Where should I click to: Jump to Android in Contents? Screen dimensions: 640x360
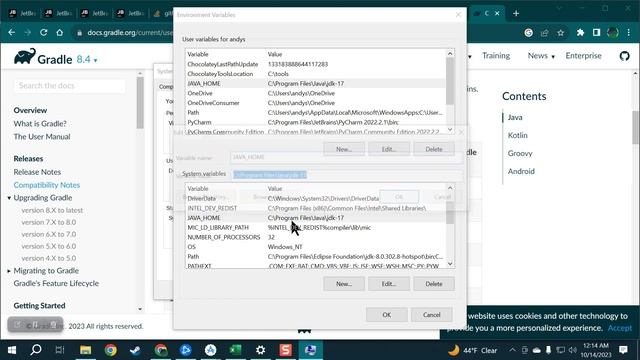[521, 171]
